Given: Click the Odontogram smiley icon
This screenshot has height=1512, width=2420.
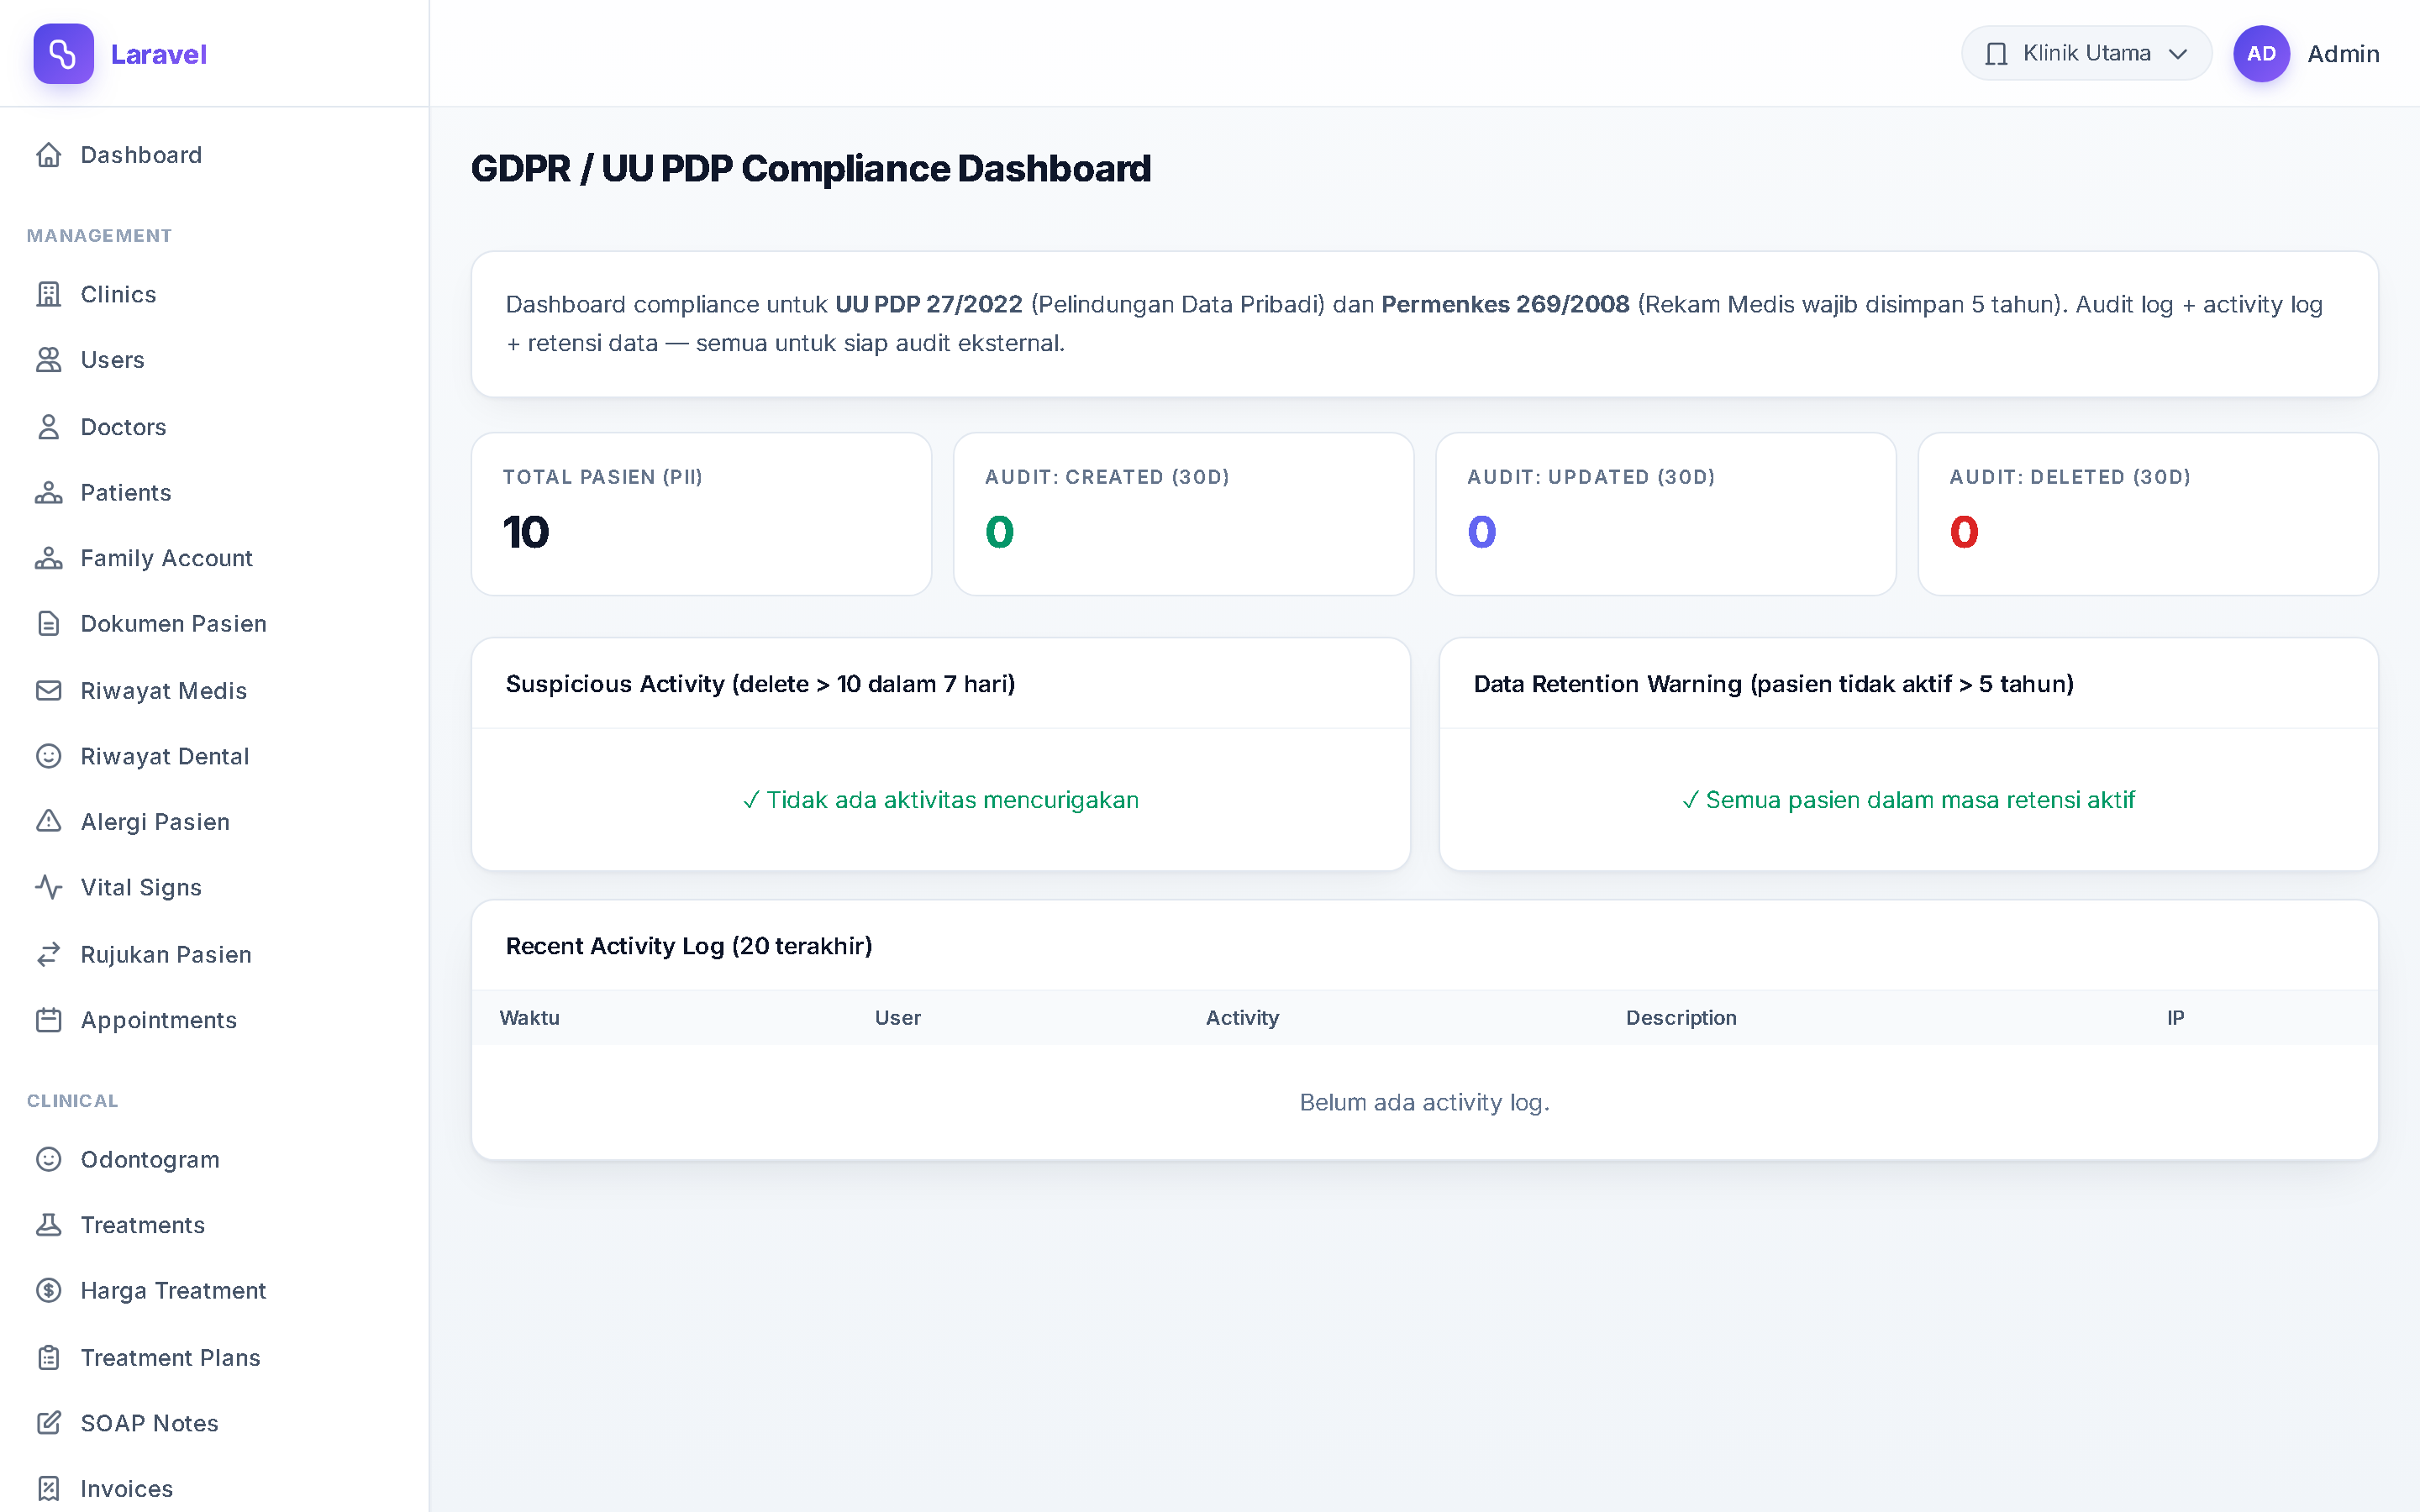Looking at the screenshot, I should coord(48,1160).
